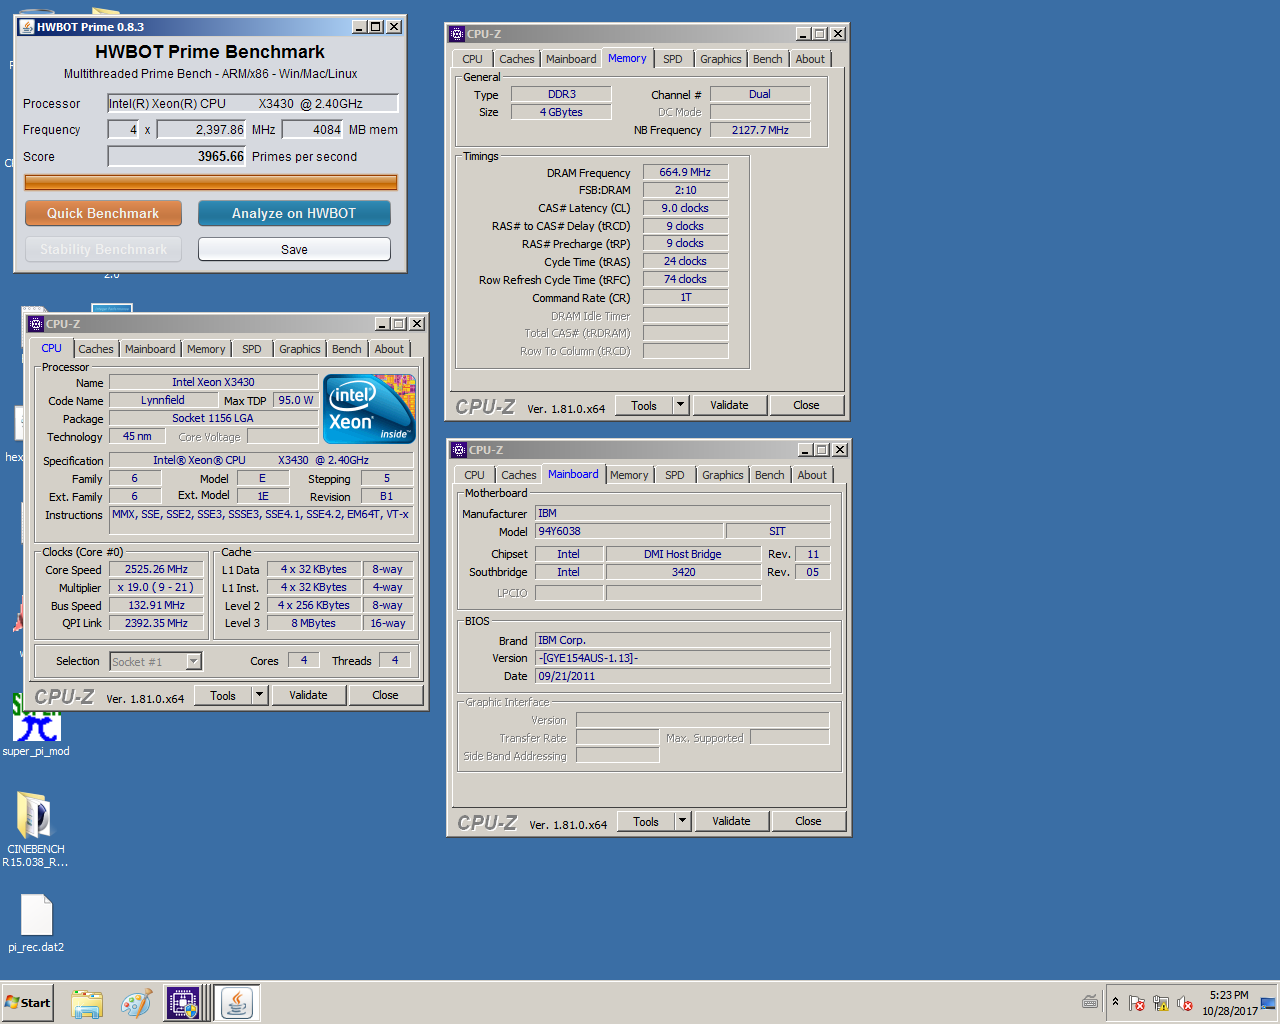Open Caches tab in CPU-Z Mainboard window
The image size is (1280, 1024).
(x=519, y=475)
